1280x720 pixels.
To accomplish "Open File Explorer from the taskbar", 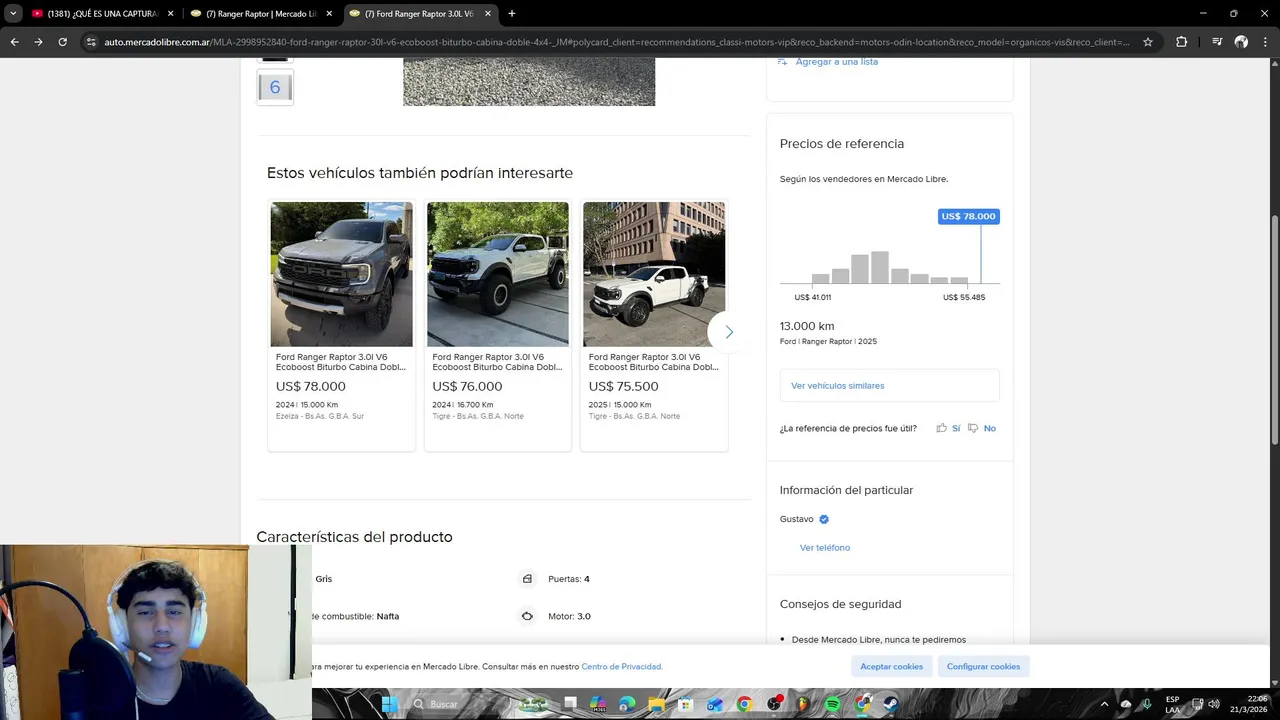I will click(x=656, y=704).
